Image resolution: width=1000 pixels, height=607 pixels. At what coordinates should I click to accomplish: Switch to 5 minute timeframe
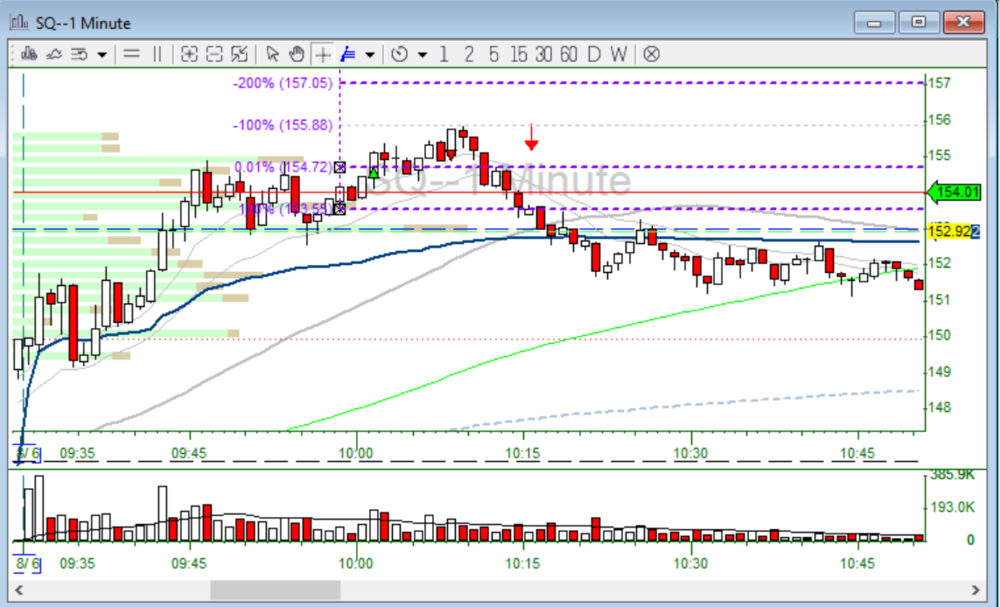(x=493, y=54)
